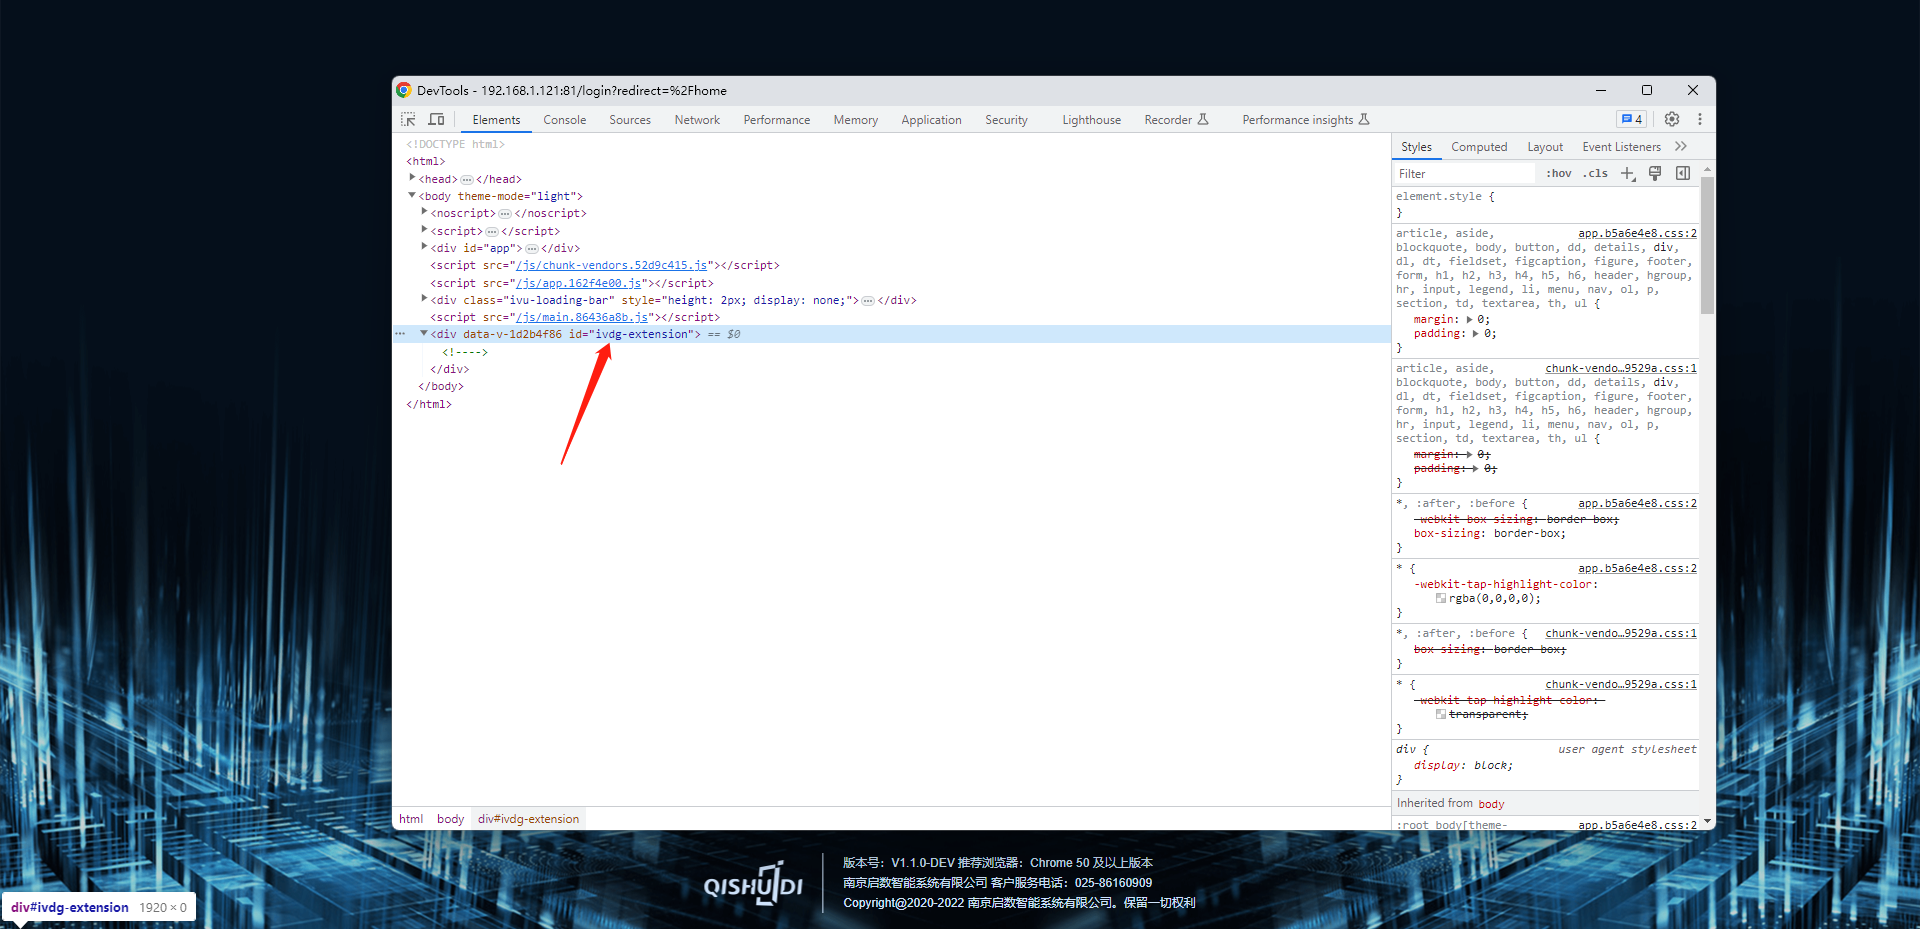Click the Styles Filter input field
This screenshot has width=1920, height=929.
click(x=1464, y=174)
